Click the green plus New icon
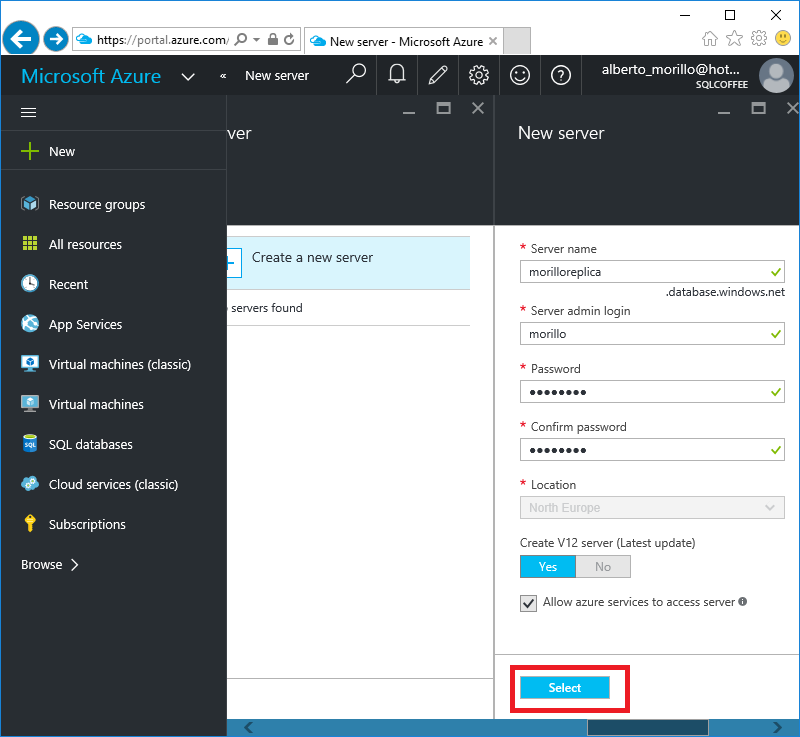The height and width of the screenshot is (737, 800). pos(30,151)
